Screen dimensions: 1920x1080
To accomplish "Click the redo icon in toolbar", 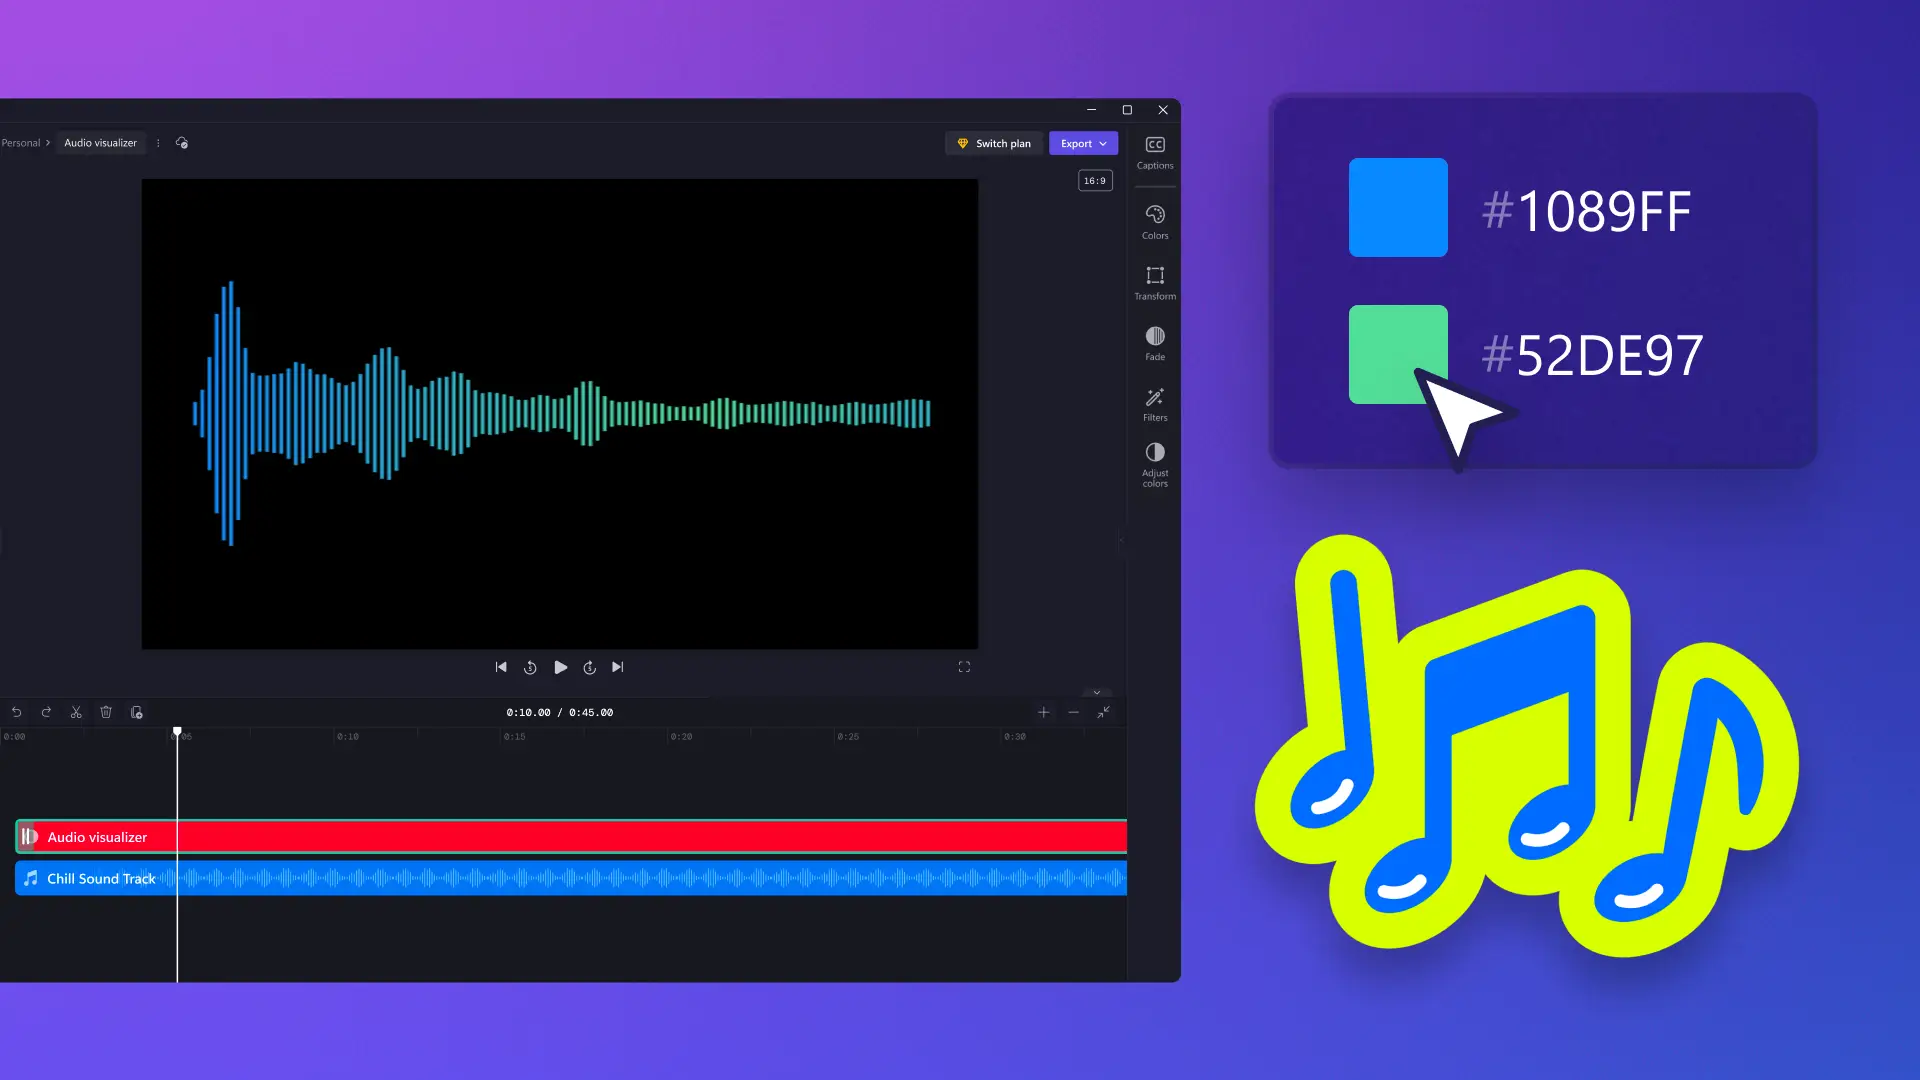I will (46, 712).
